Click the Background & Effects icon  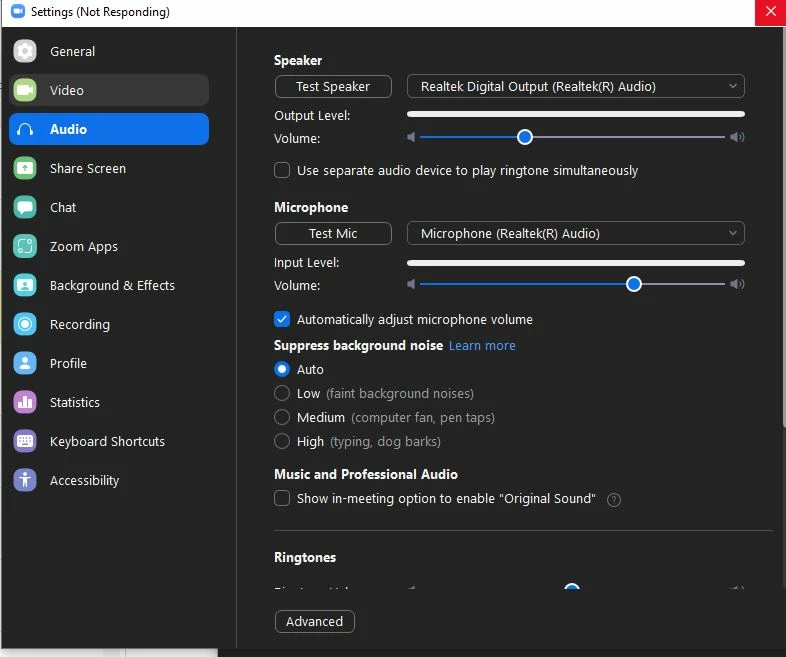click(x=25, y=285)
